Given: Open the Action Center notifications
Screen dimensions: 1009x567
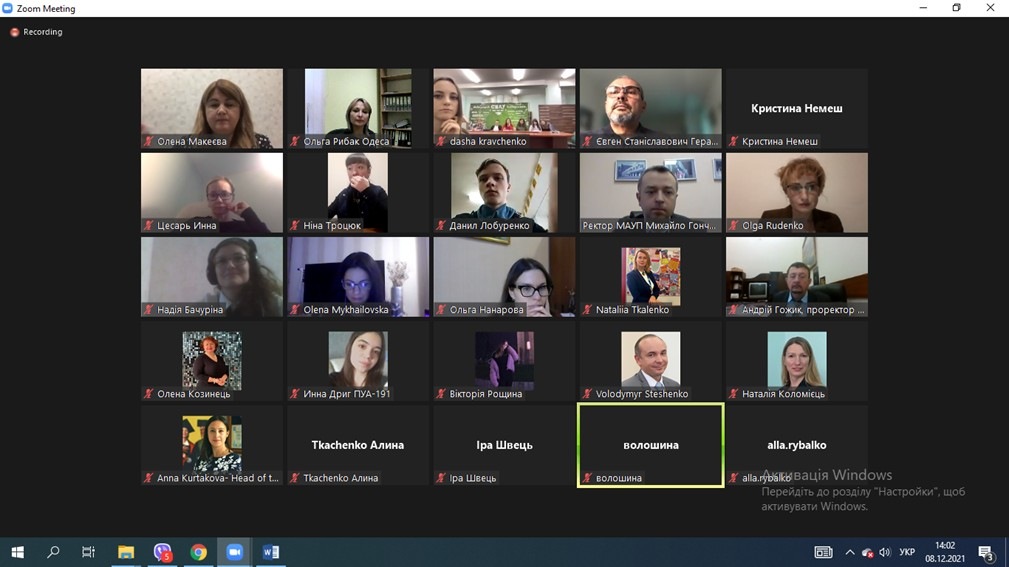Looking at the screenshot, I should (x=986, y=552).
